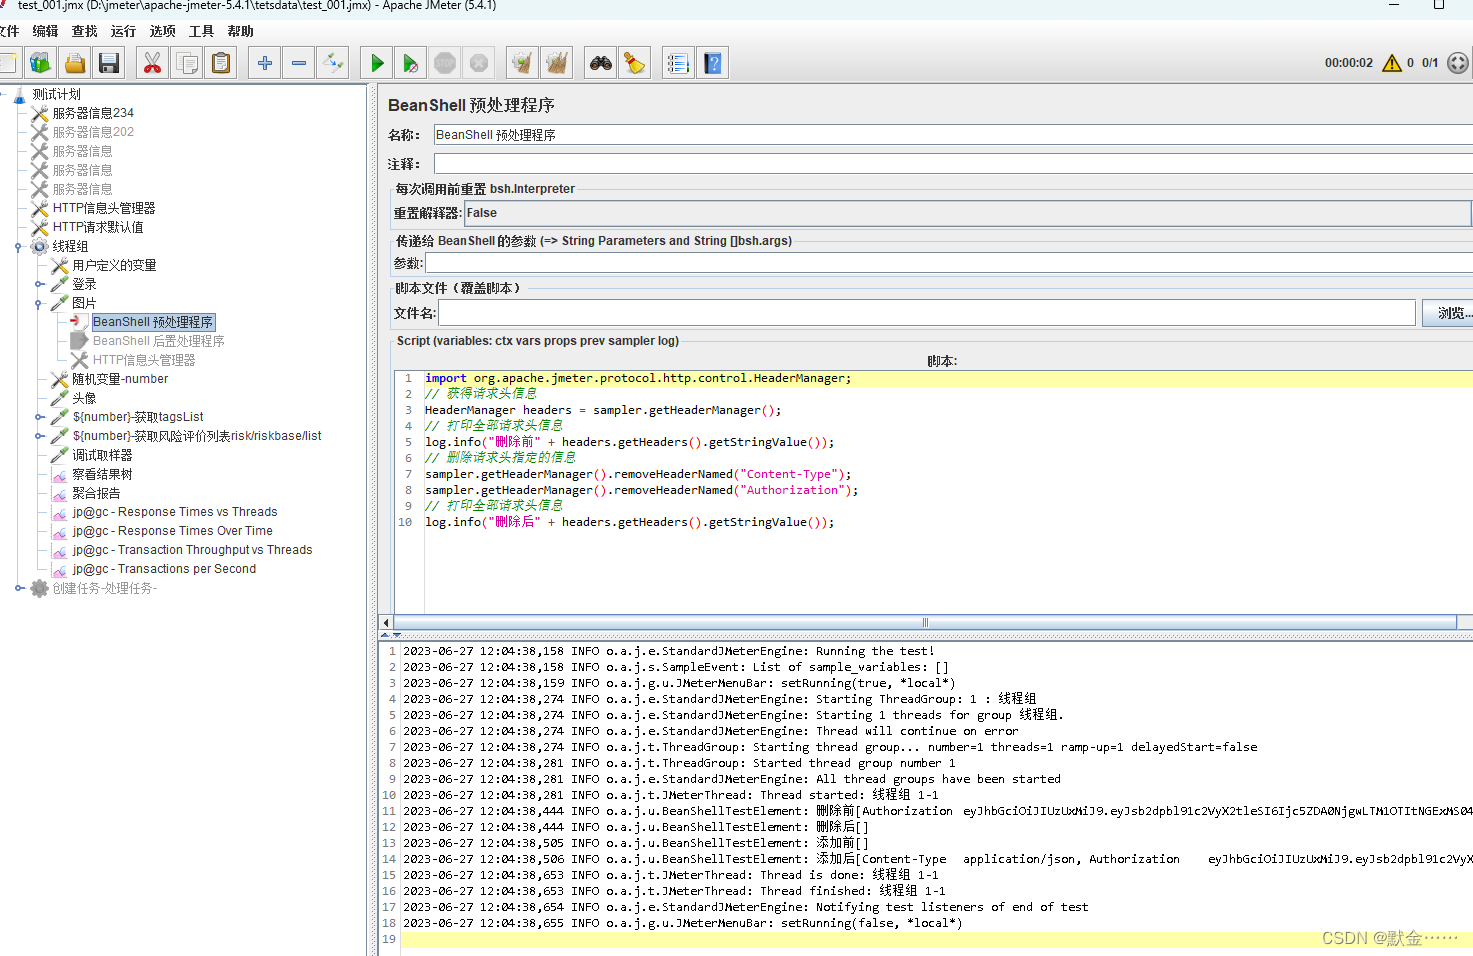The width and height of the screenshot is (1473, 956).
Task: Click line 7 of the BeanShell script
Action: tap(638, 474)
